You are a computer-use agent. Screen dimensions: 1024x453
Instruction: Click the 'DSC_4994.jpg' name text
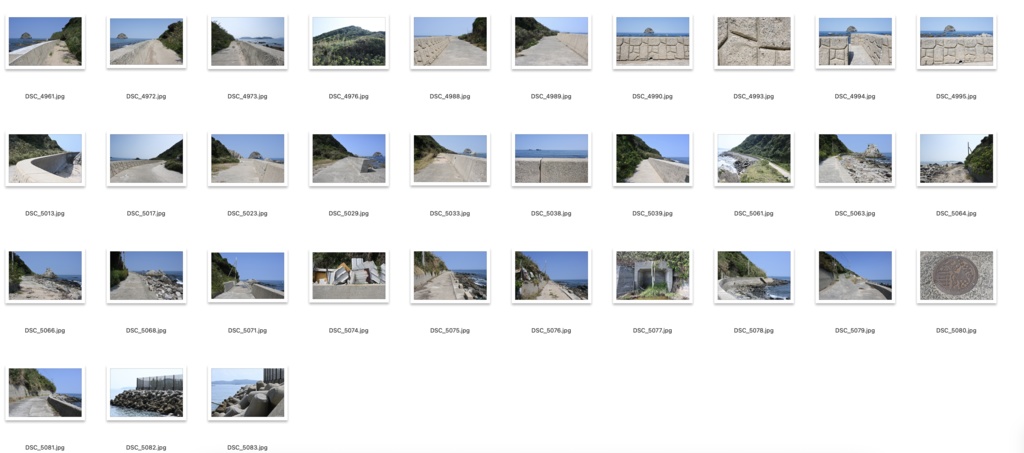(x=855, y=97)
